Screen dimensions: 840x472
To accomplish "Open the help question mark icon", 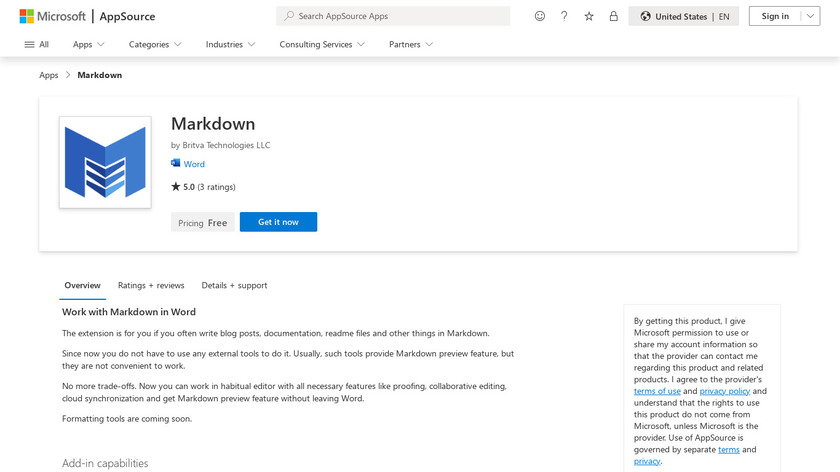I will 564,16.
